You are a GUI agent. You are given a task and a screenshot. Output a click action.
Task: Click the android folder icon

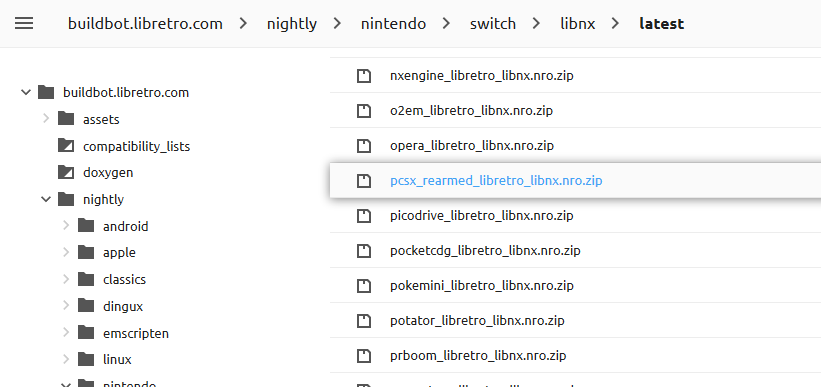click(86, 226)
